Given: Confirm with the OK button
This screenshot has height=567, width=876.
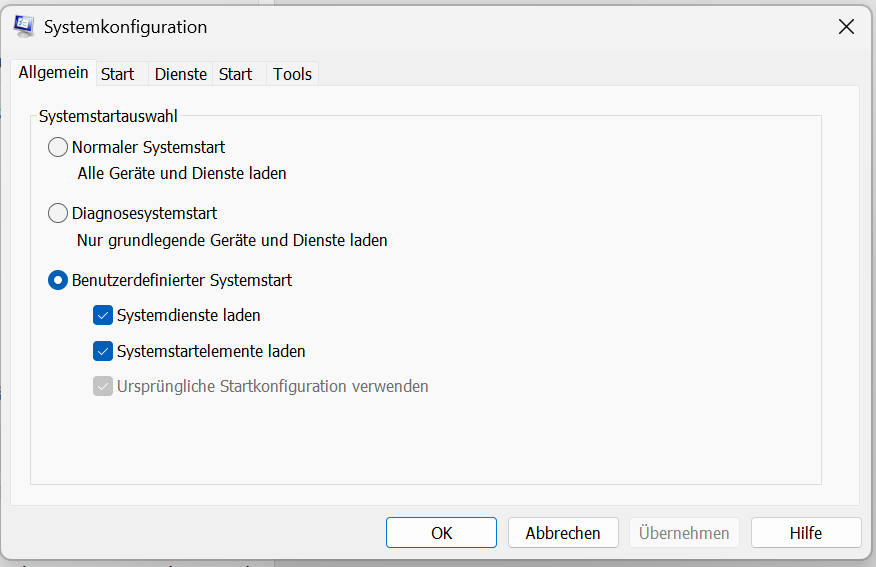Looking at the screenshot, I should 441,533.
